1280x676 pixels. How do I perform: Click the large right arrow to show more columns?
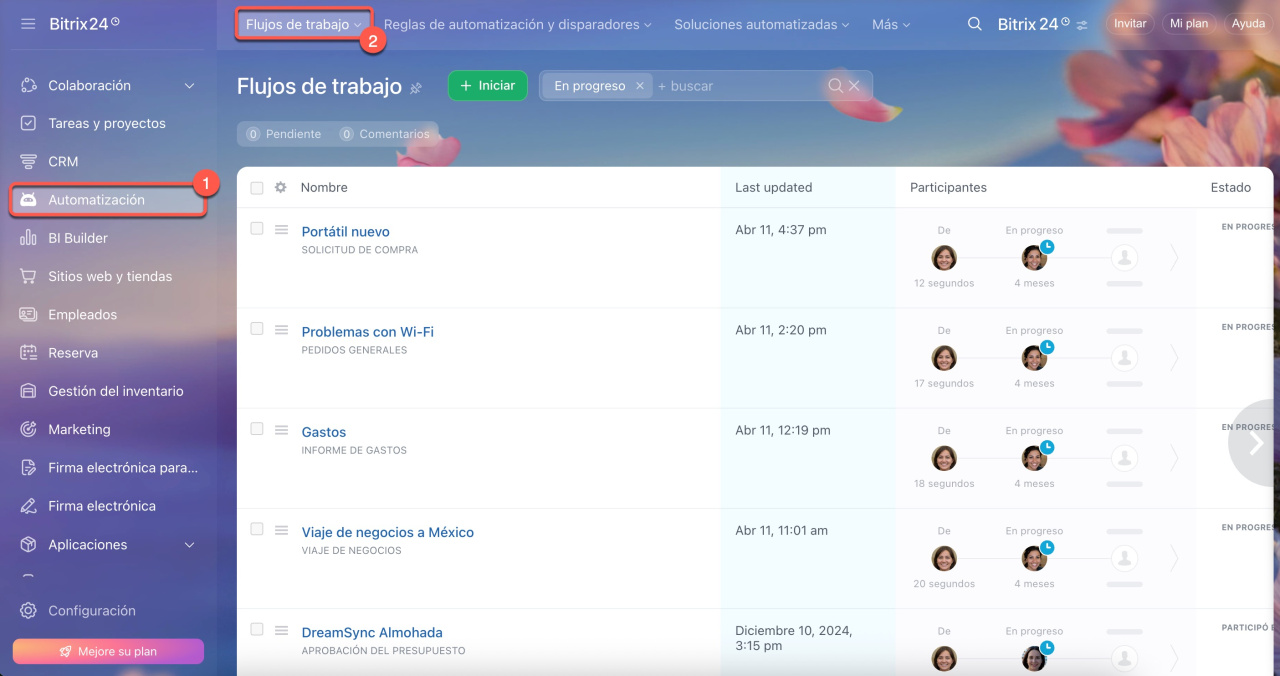pyautogui.click(x=1255, y=443)
